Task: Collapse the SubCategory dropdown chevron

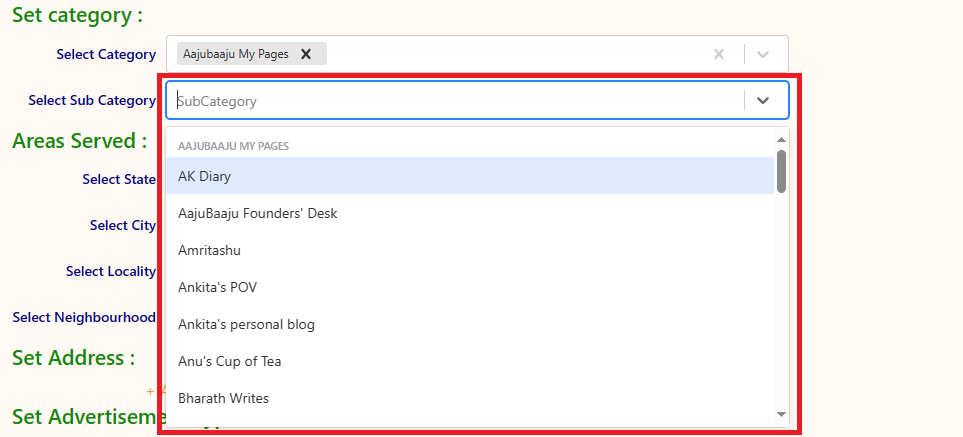Action: tap(764, 100)
